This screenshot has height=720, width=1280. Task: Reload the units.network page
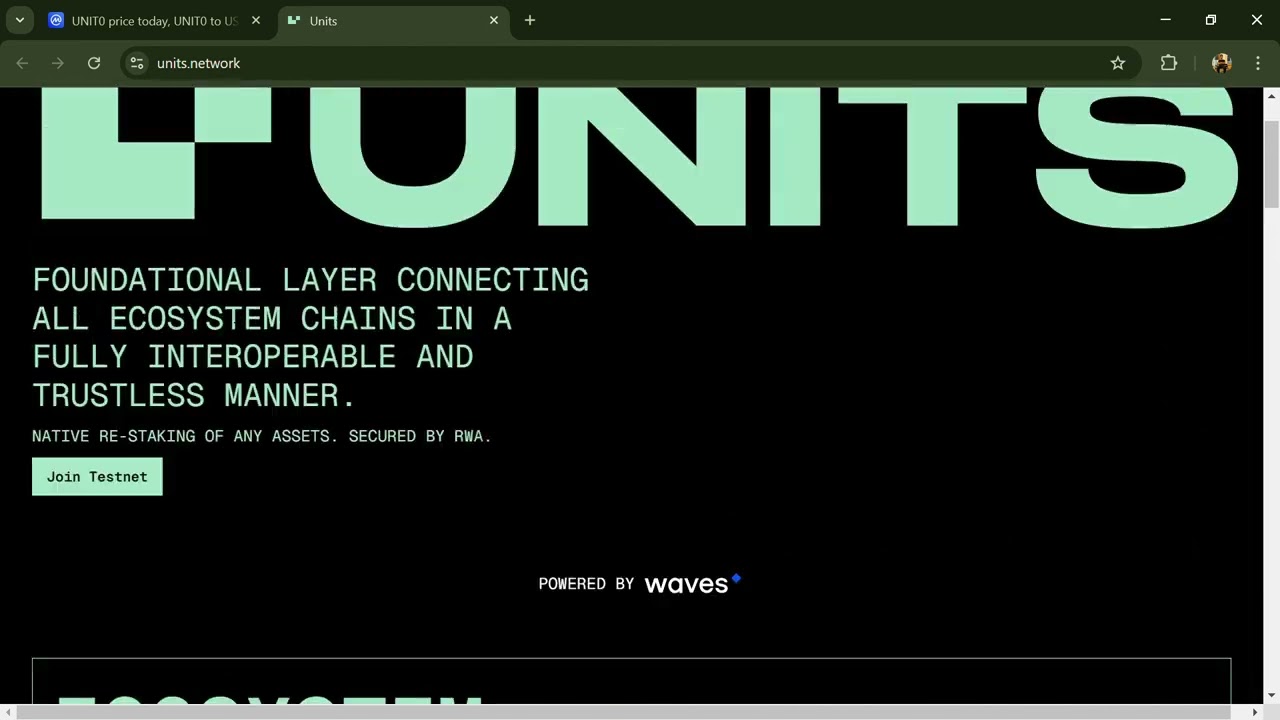(94, 63)
